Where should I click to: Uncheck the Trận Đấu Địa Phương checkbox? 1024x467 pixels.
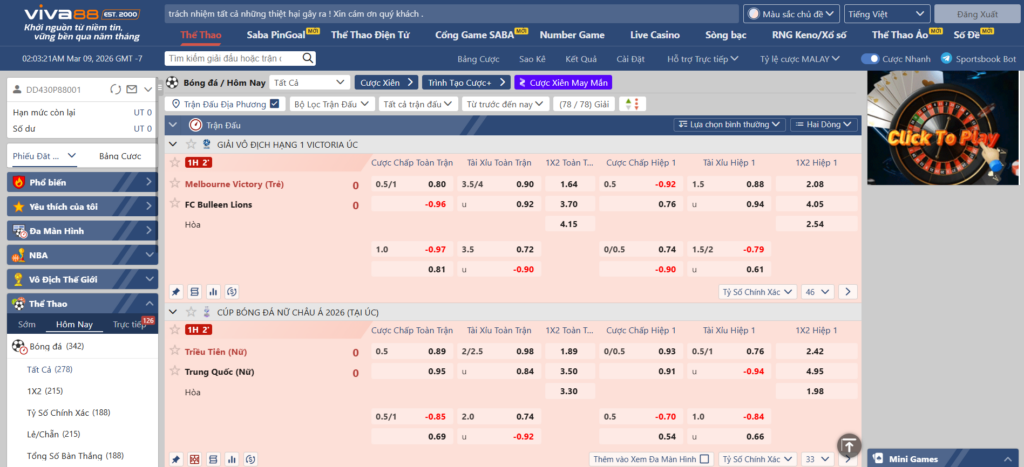[x=275, y=104]
